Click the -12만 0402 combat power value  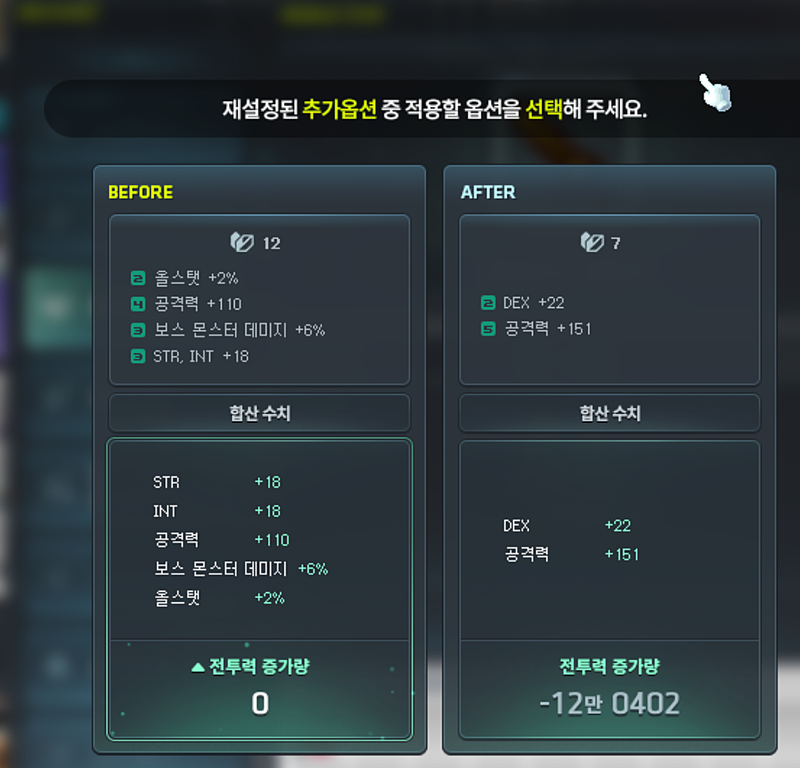(x=610, y=704)
